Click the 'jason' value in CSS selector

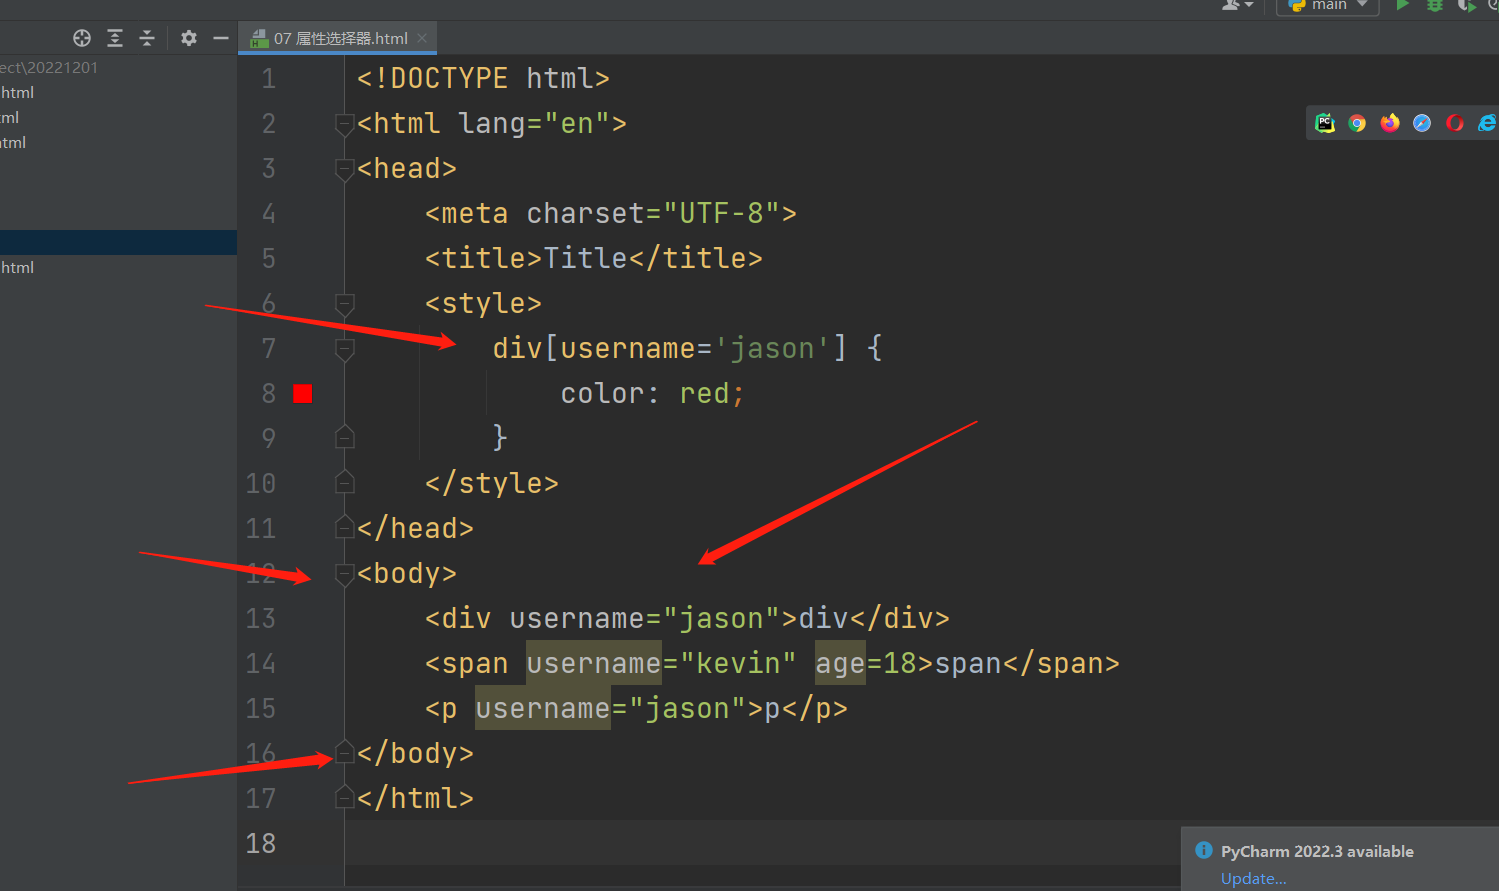771,348
